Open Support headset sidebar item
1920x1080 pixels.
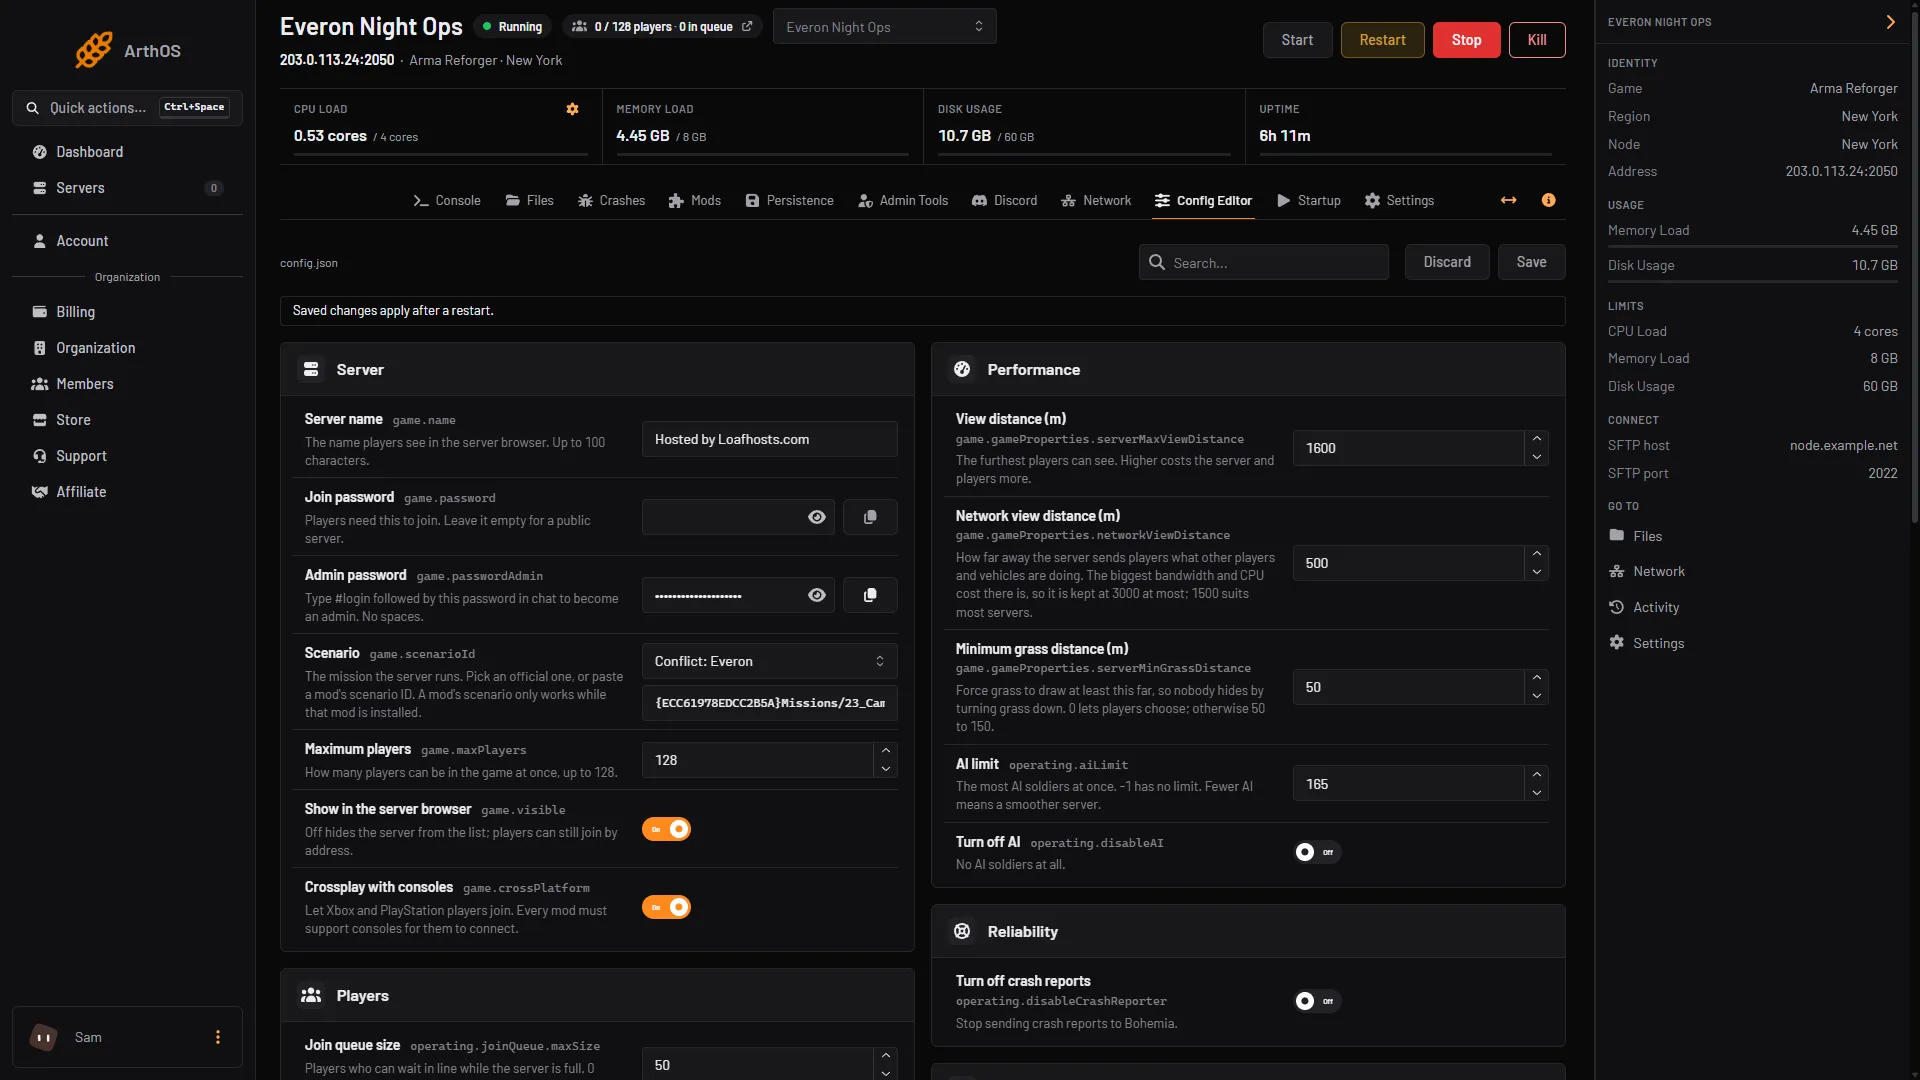click(x=127, y=456)
